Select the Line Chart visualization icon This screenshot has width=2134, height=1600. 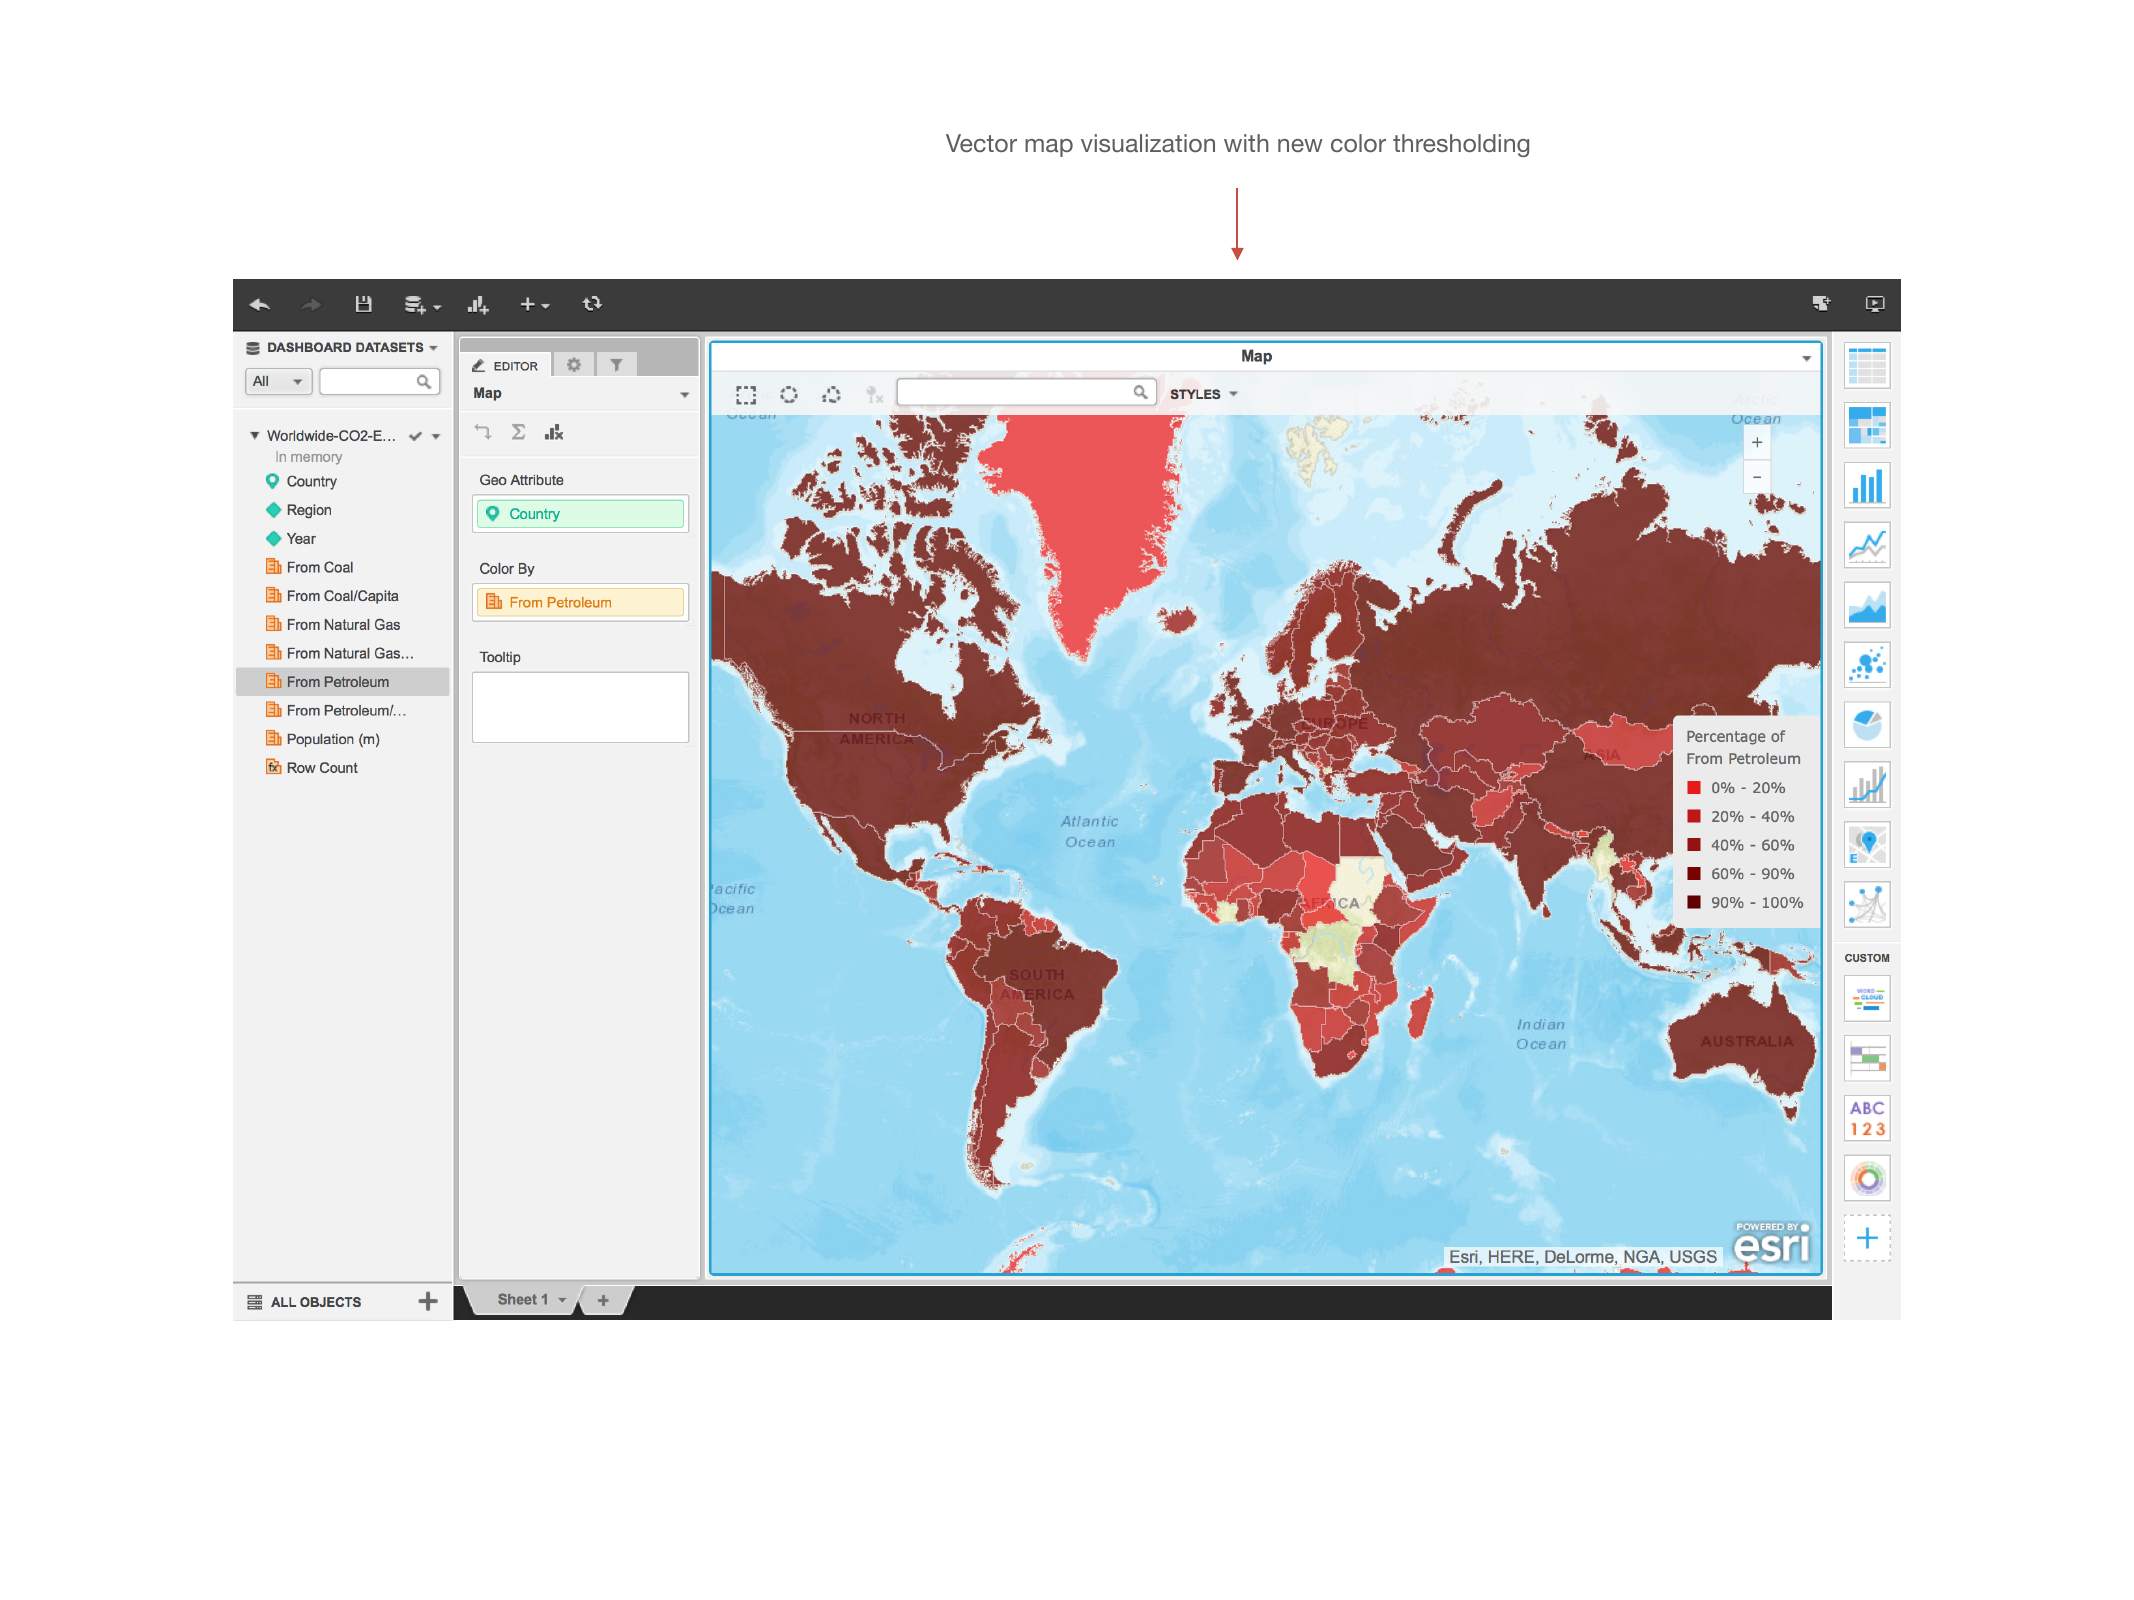pos(1867,546)
